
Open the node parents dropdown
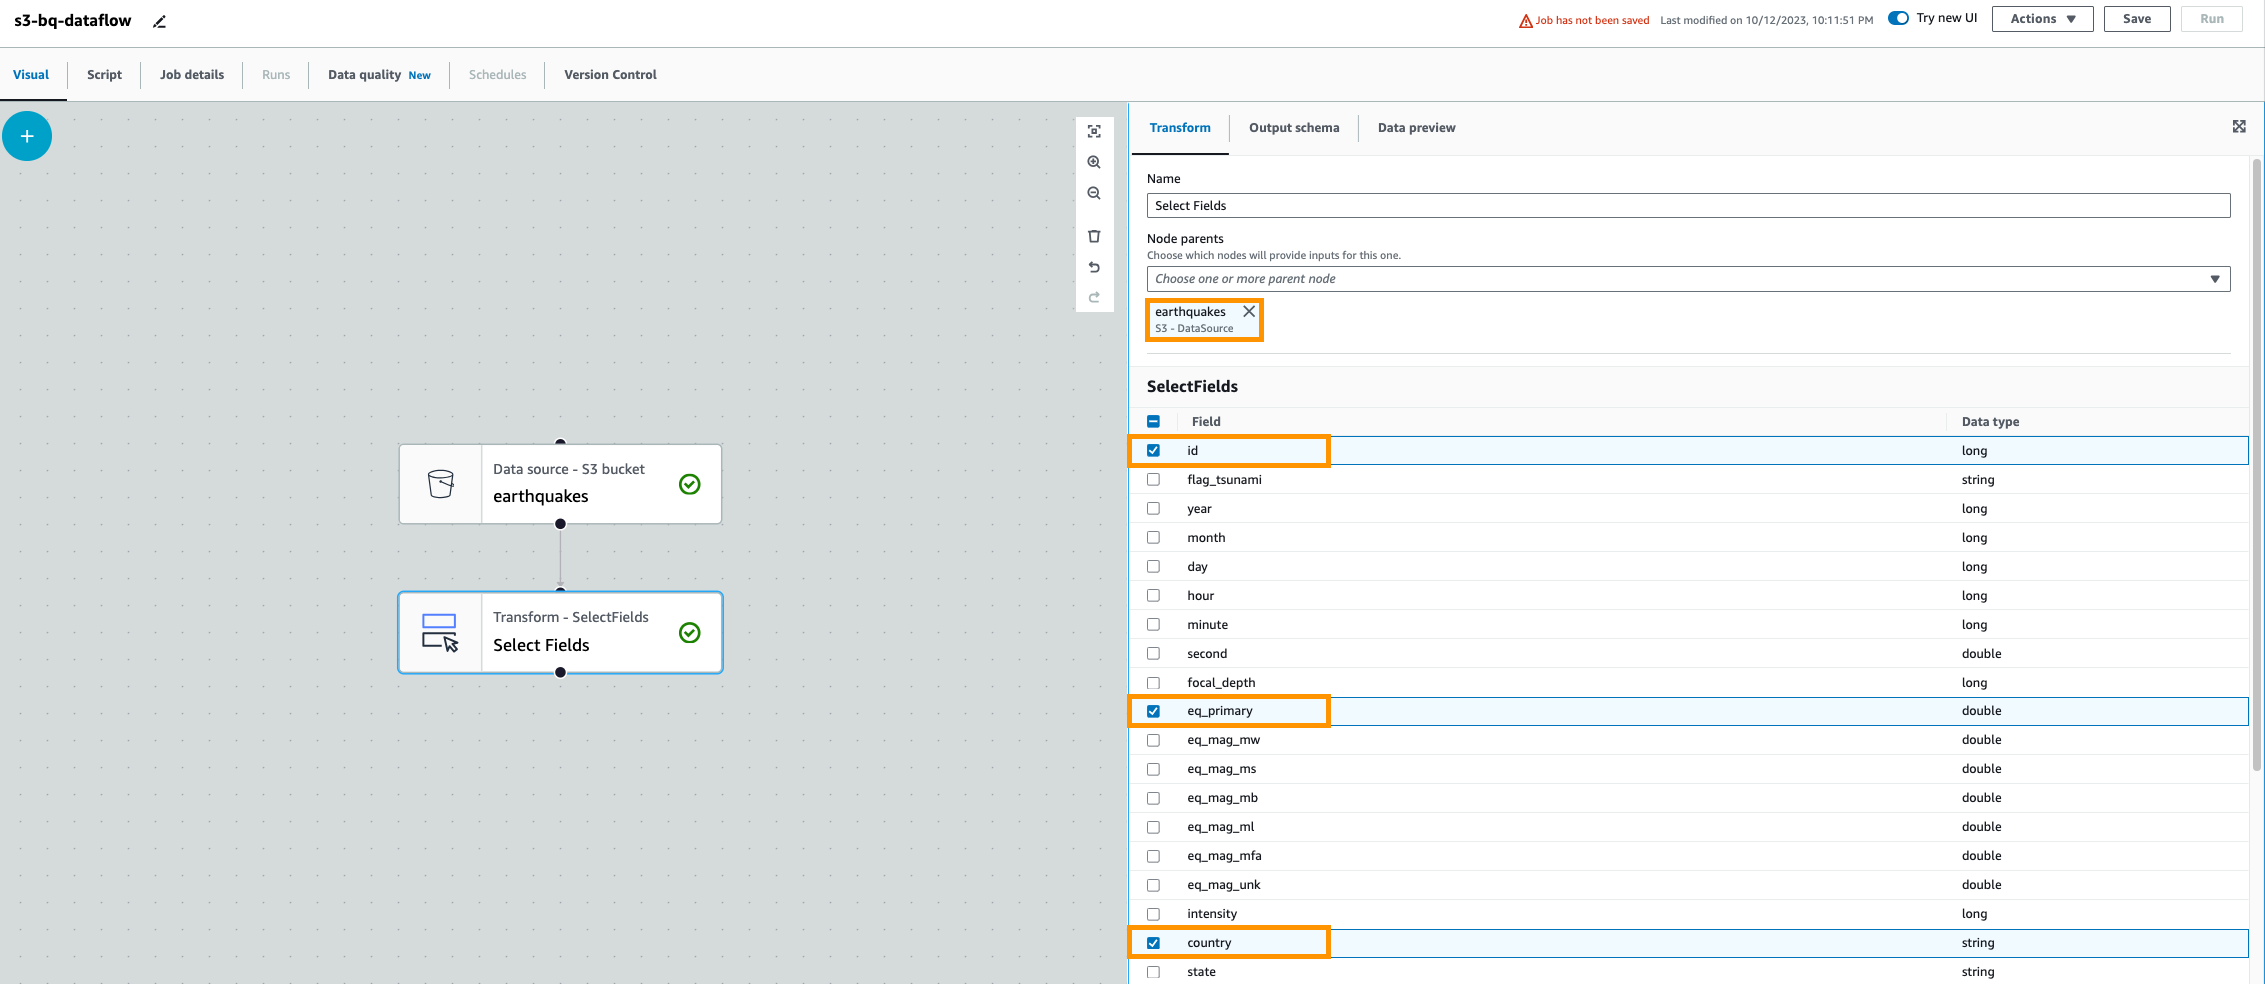pyautogui.click(x=1688, y=279)
